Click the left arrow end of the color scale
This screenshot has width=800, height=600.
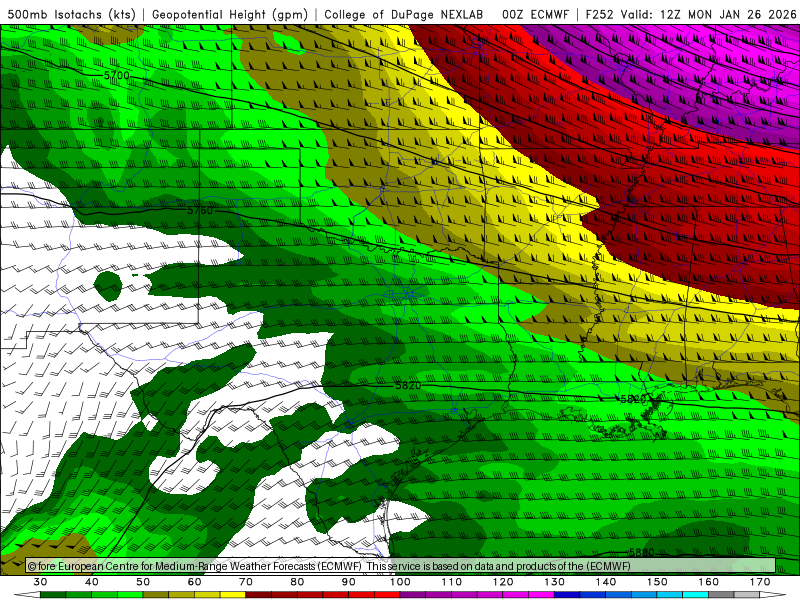coord(27,594)
